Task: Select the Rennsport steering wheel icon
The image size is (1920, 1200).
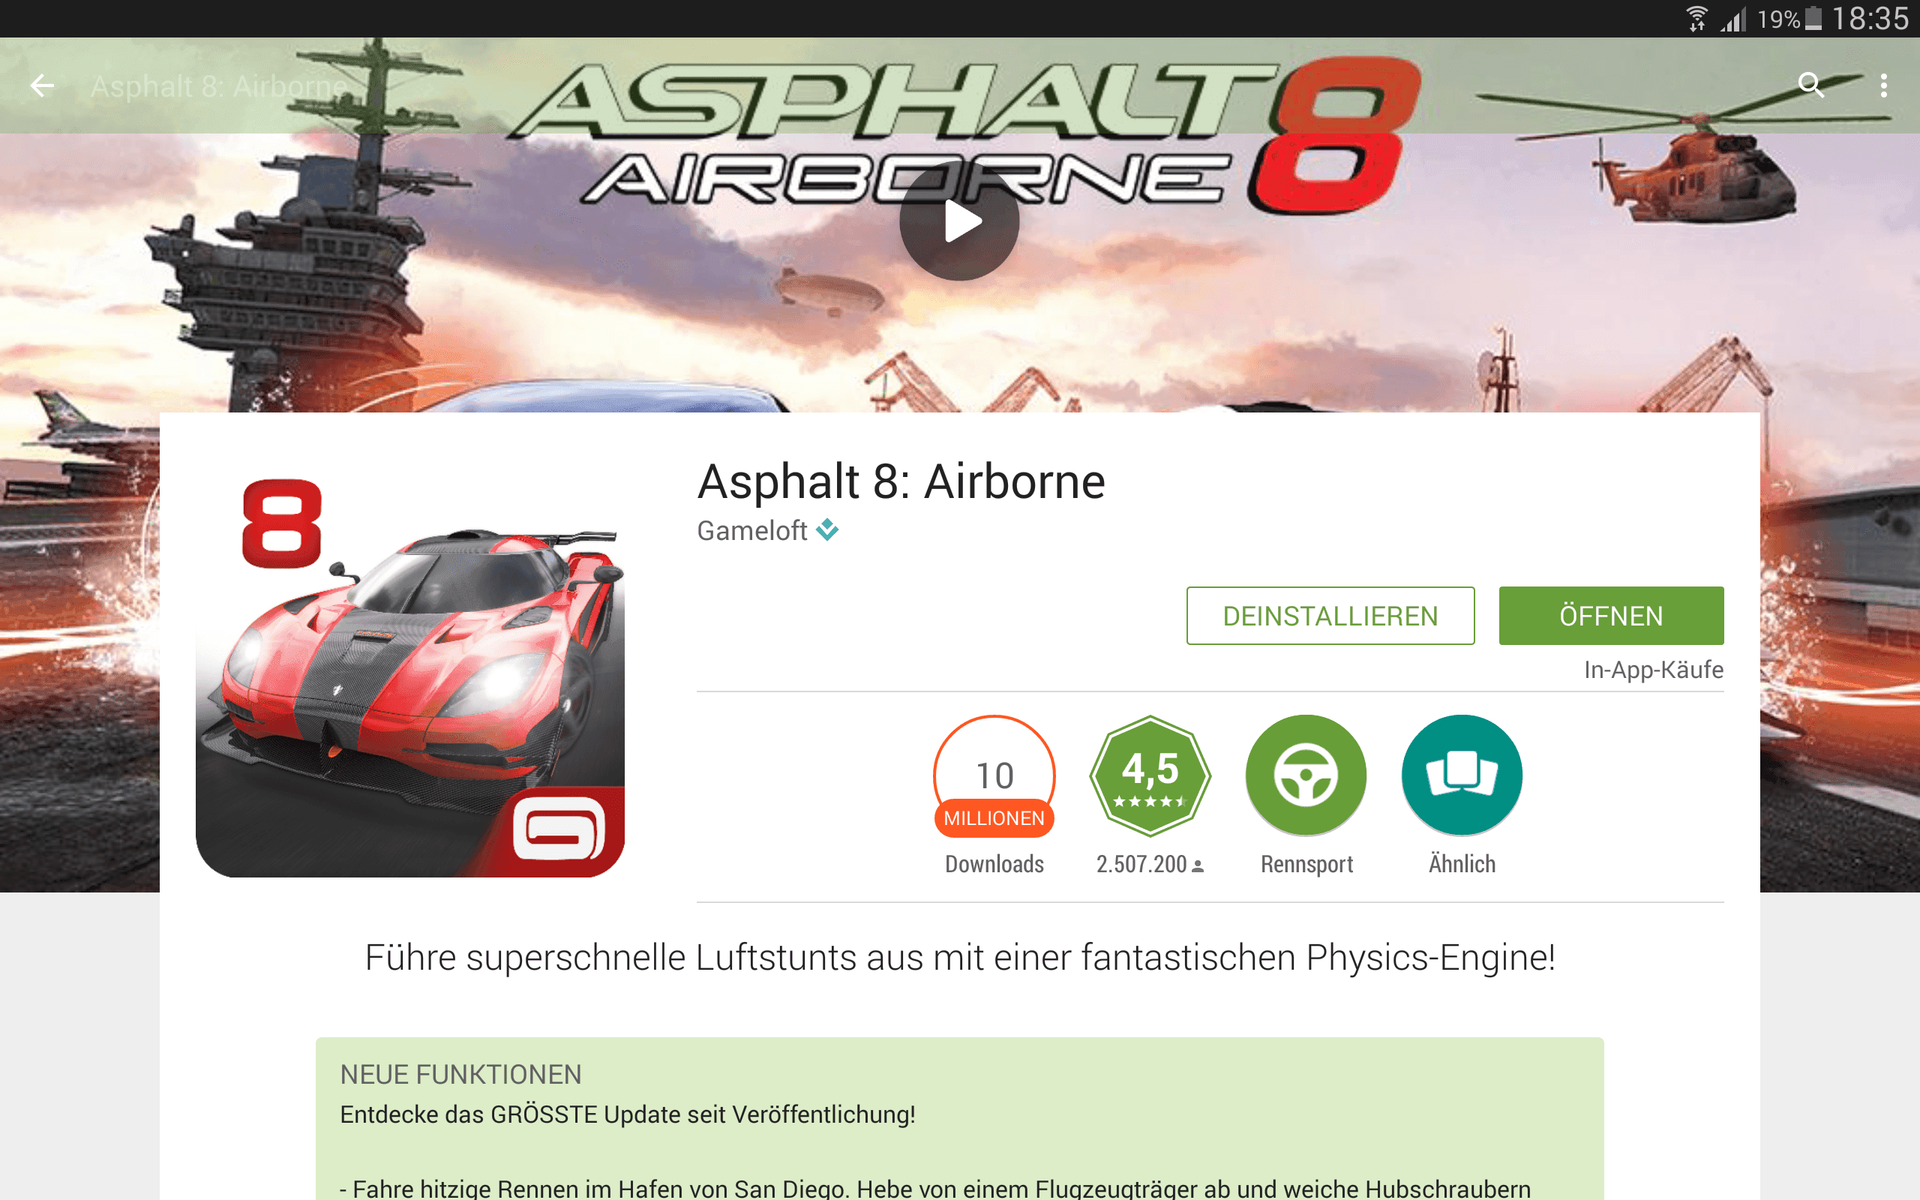Action: point(1306,776)
